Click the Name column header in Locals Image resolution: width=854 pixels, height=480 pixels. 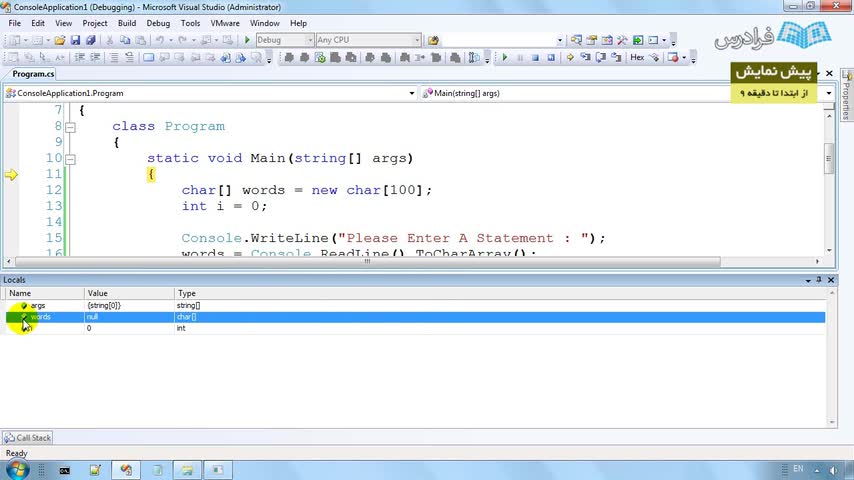(x=45, y=293)
